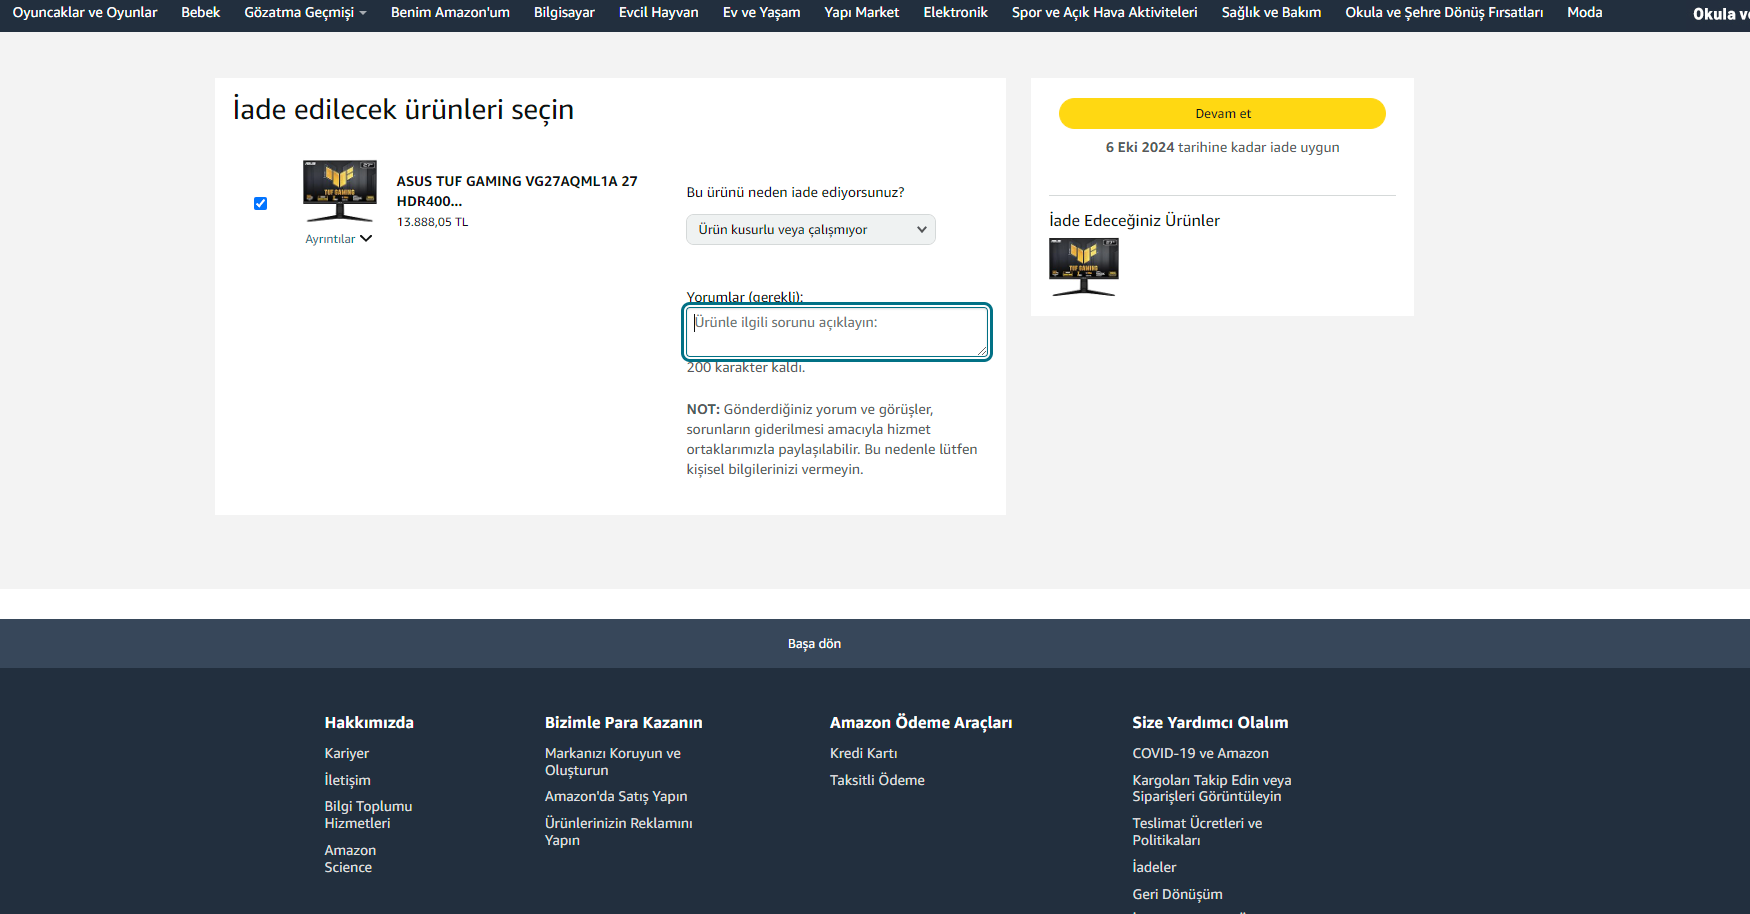Screen dimensions: 1750x914
Task: Click the Hakkımızda footer heading
Action: click(369, 723)
